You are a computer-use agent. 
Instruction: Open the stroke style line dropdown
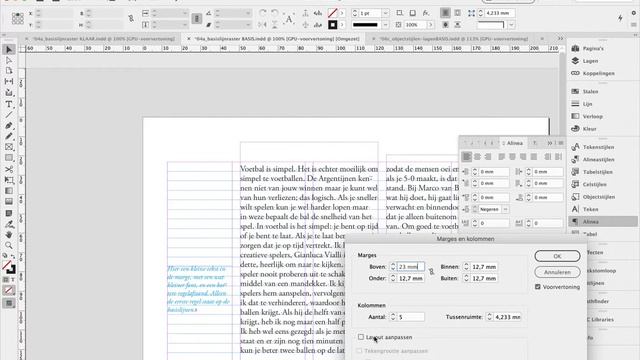385,25
